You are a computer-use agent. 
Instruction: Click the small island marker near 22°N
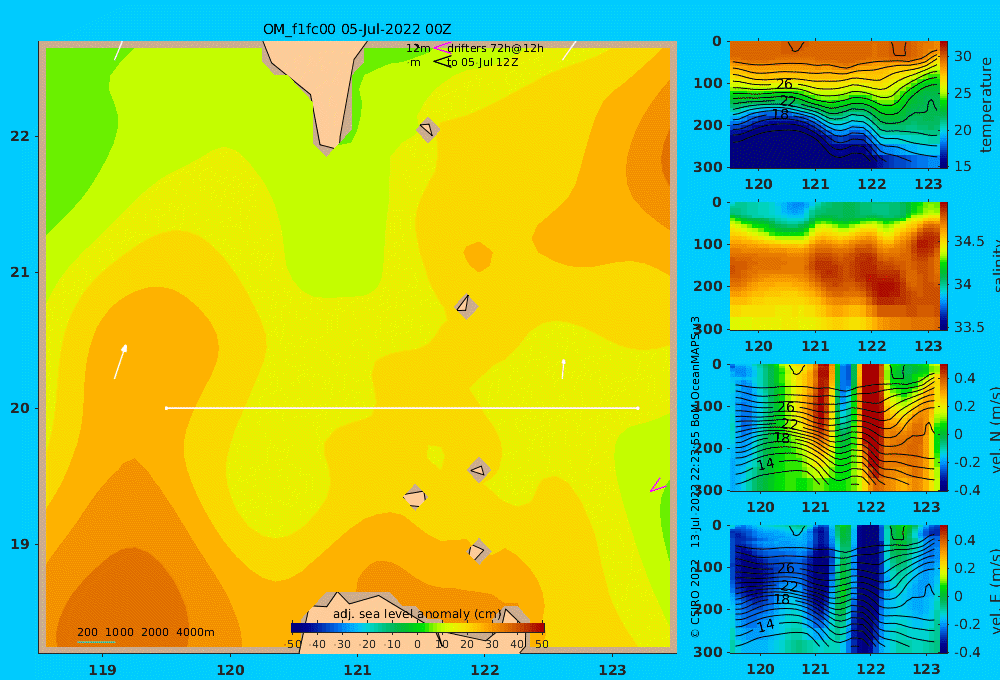[x=427, y=129]
